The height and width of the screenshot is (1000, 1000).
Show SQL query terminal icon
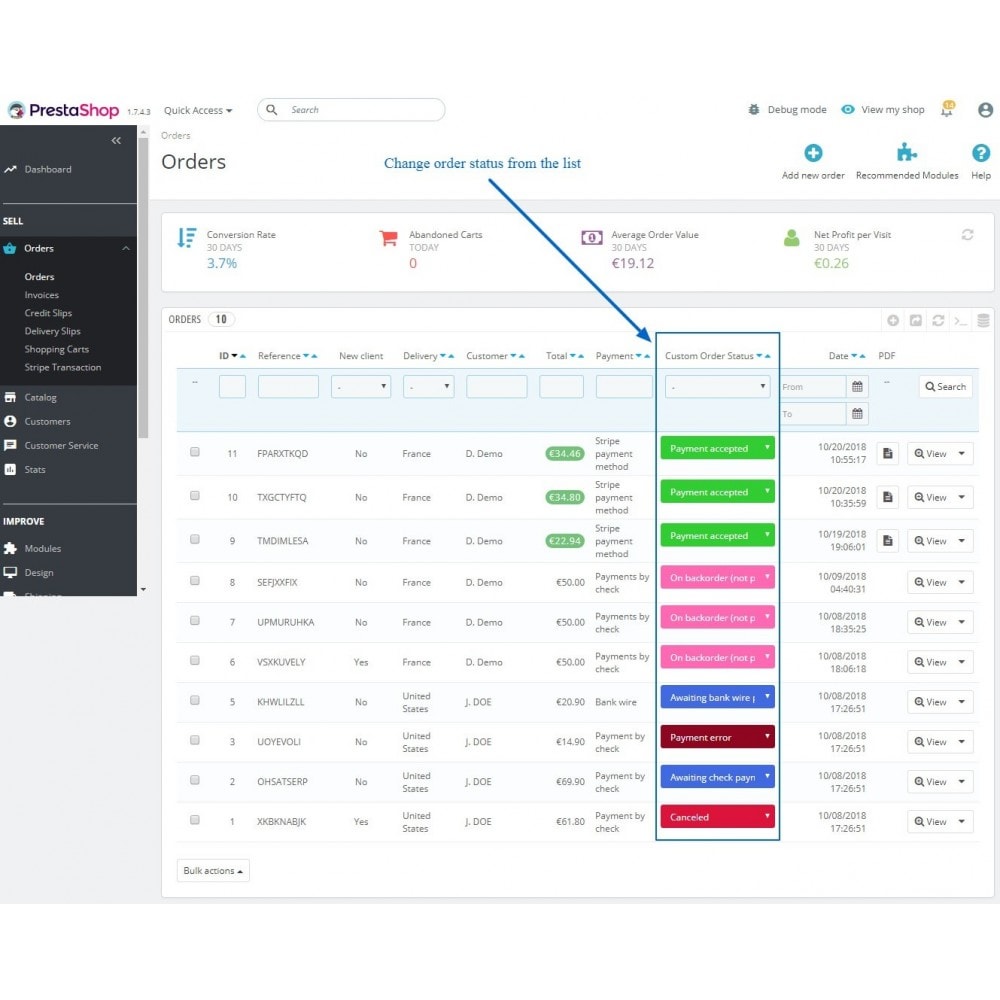click(x=960, y=320)
